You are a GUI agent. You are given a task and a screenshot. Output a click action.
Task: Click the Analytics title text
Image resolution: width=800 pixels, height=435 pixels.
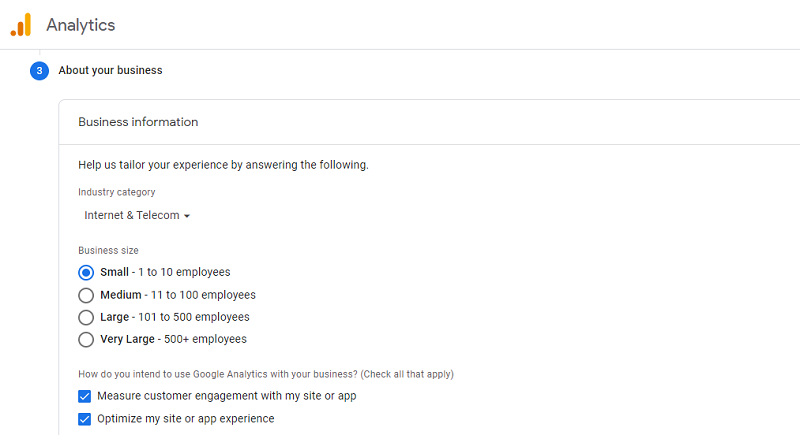pyautogui.click(x=81, y=25)
